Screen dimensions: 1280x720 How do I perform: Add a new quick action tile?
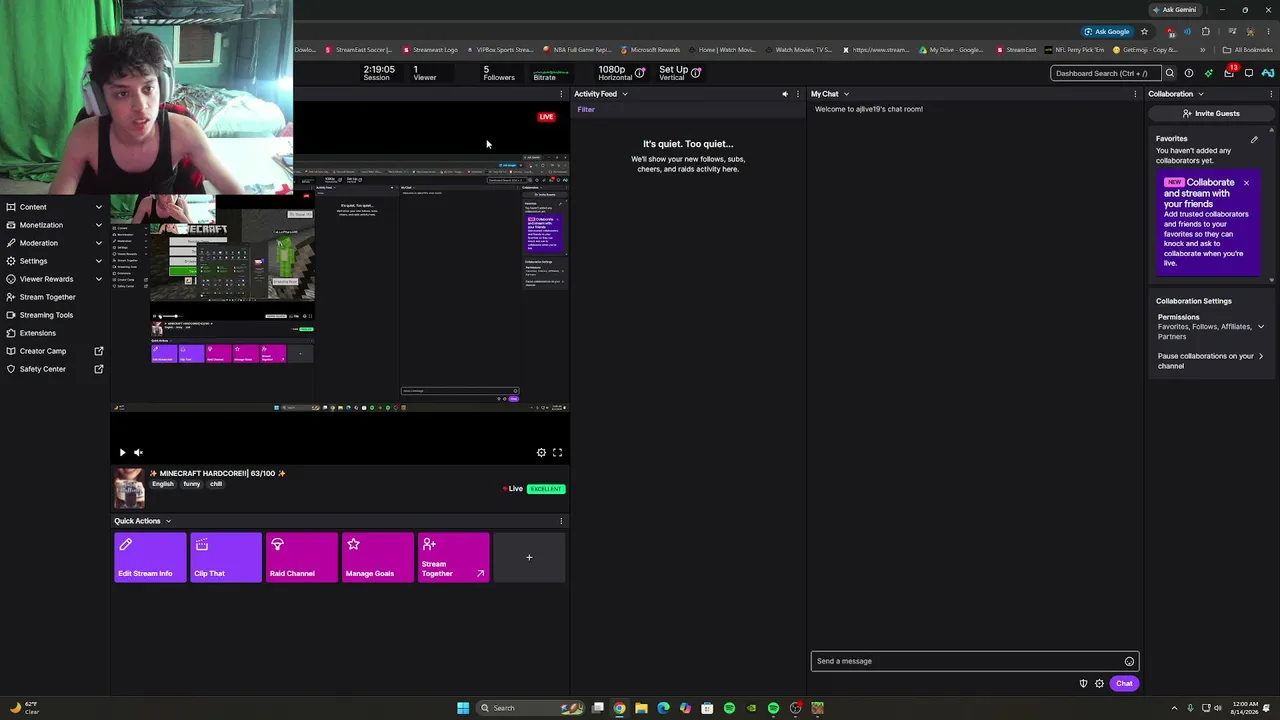pos(529,557)
